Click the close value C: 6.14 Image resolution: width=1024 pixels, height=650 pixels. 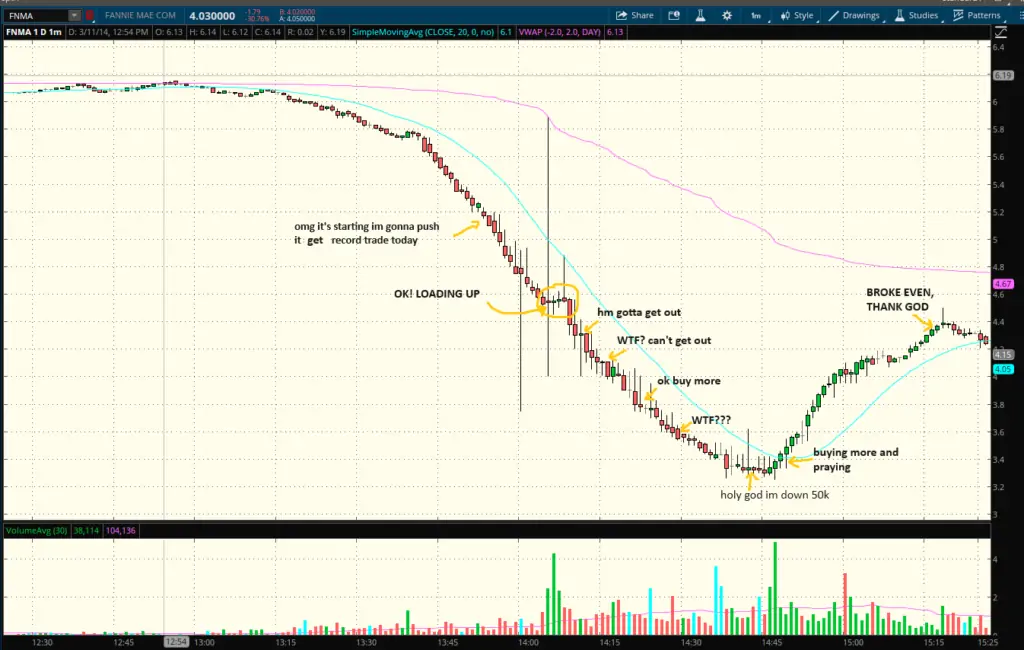coord(268,32)
